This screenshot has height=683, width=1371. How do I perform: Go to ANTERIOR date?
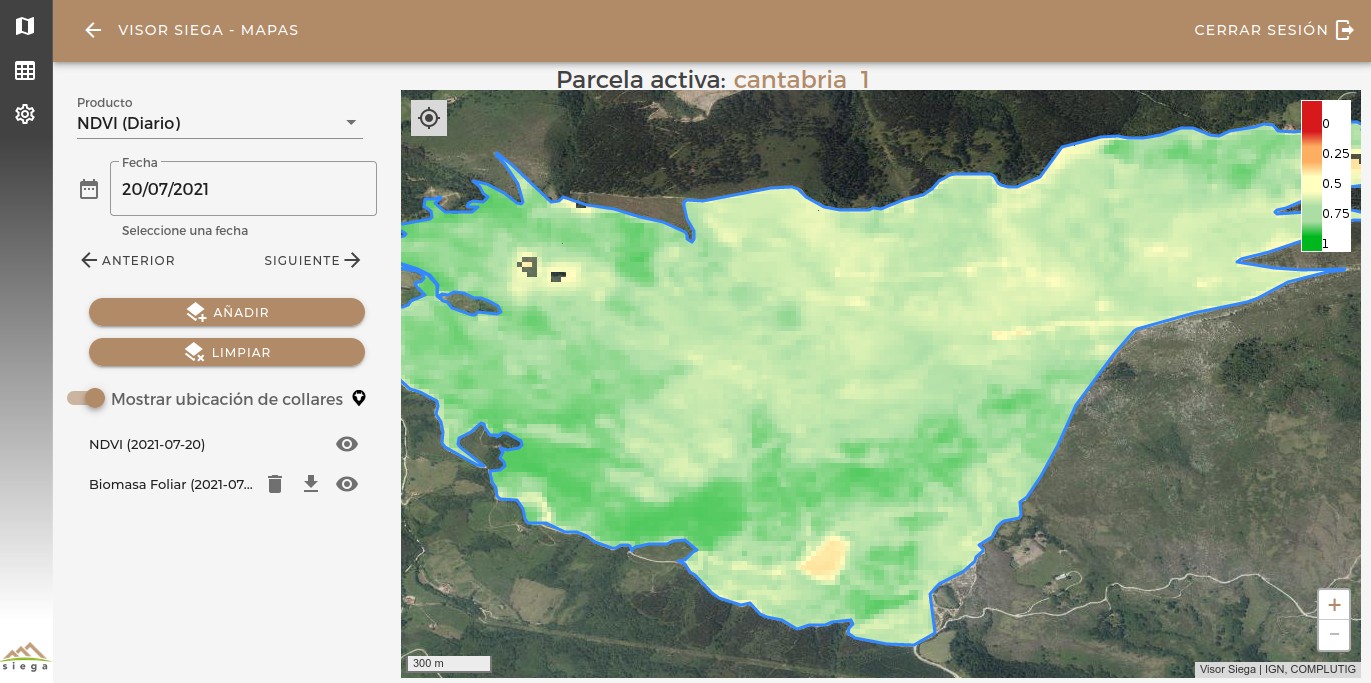128,260
